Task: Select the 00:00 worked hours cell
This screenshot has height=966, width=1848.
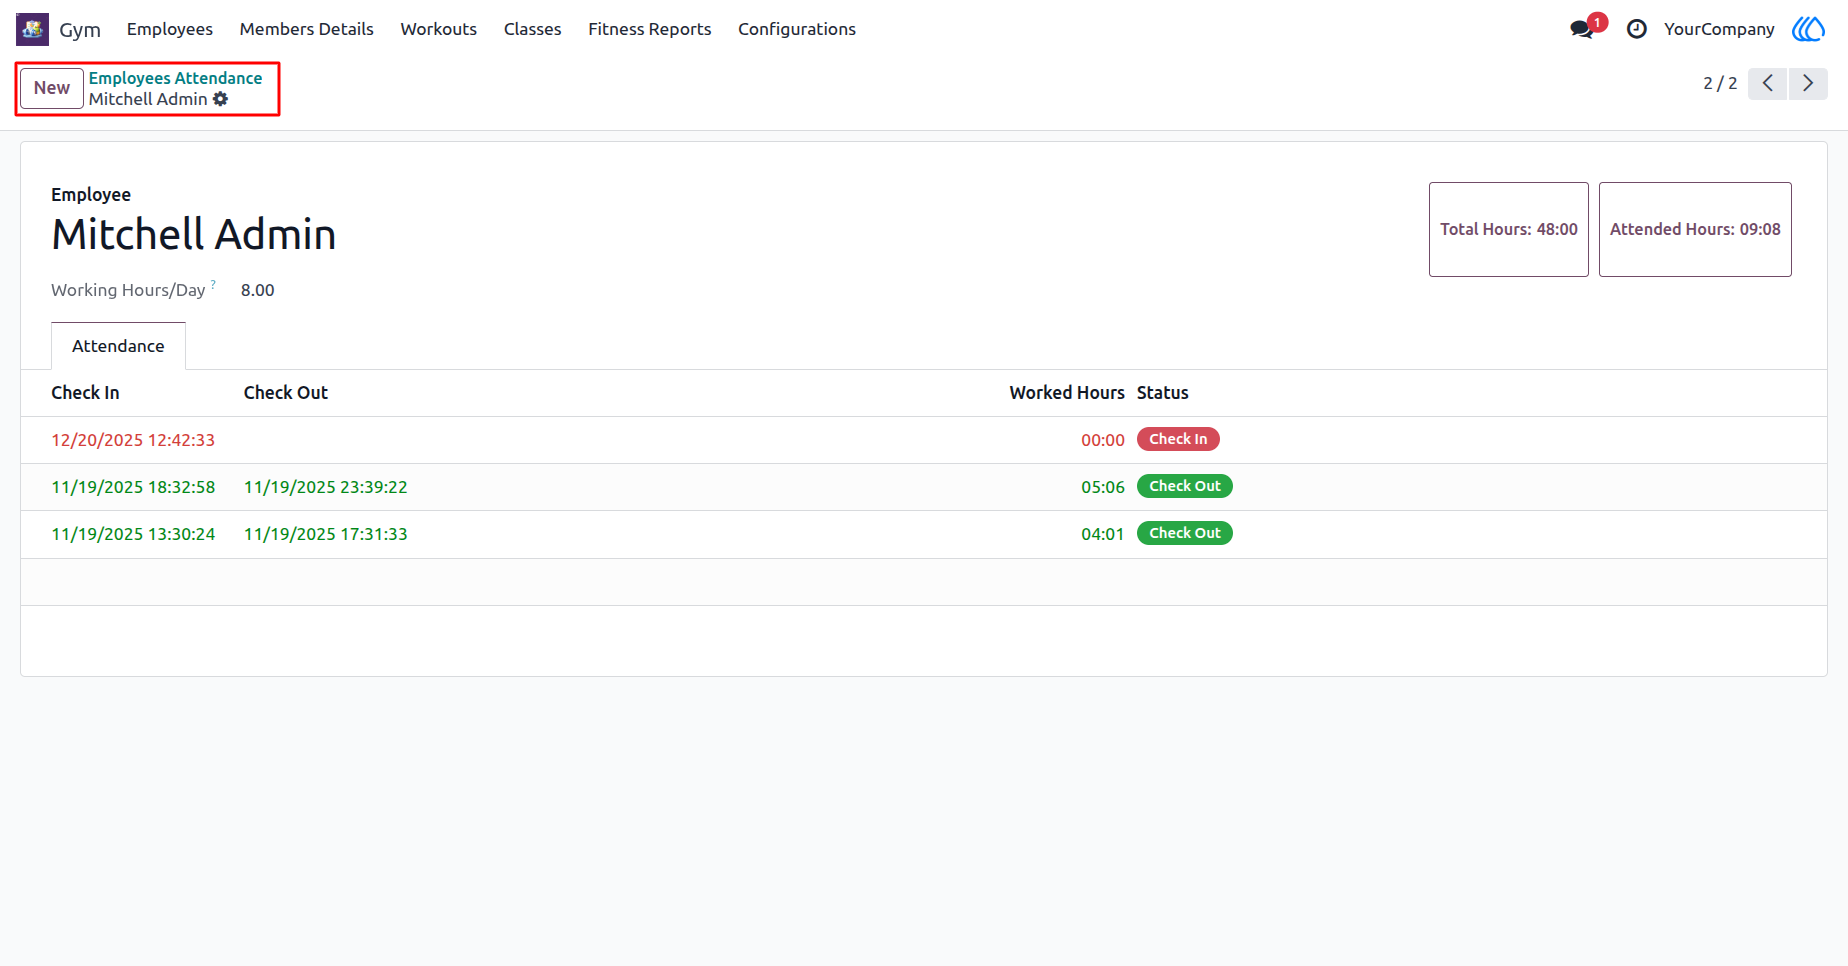Action: (1103, 440)
